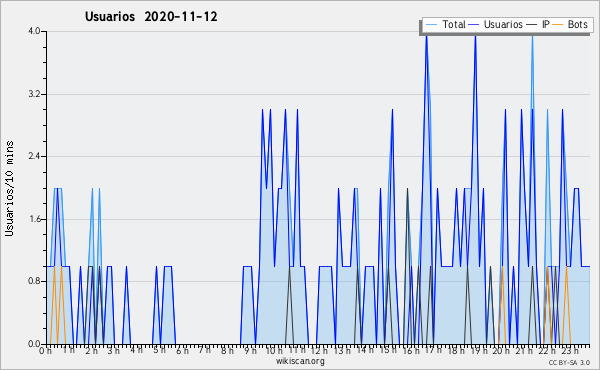This screenshot has width=600, height=370.
Task: Click the '15 h' x-axis label
Action: click(388, 350)
